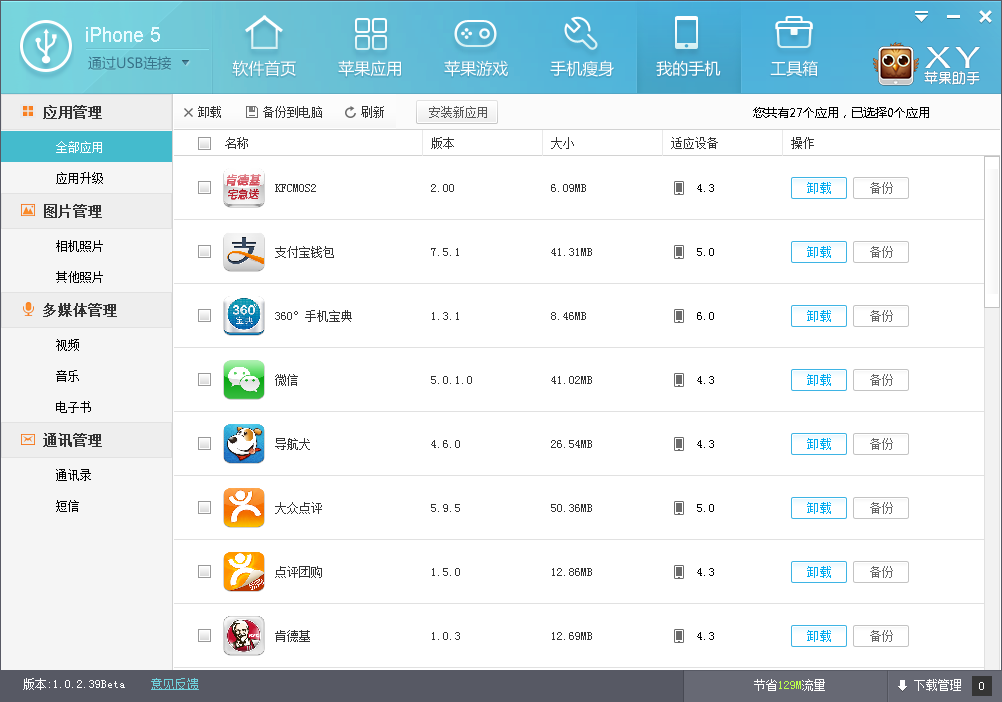Sort by the 版本 column header
This screenshot has height=702, width=1002.
(x=442, y=143)
